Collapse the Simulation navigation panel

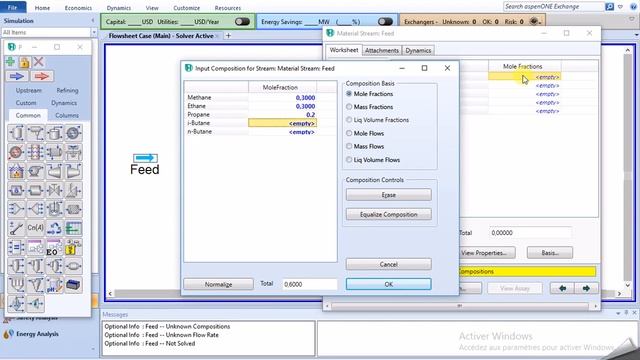click(93, 20)
